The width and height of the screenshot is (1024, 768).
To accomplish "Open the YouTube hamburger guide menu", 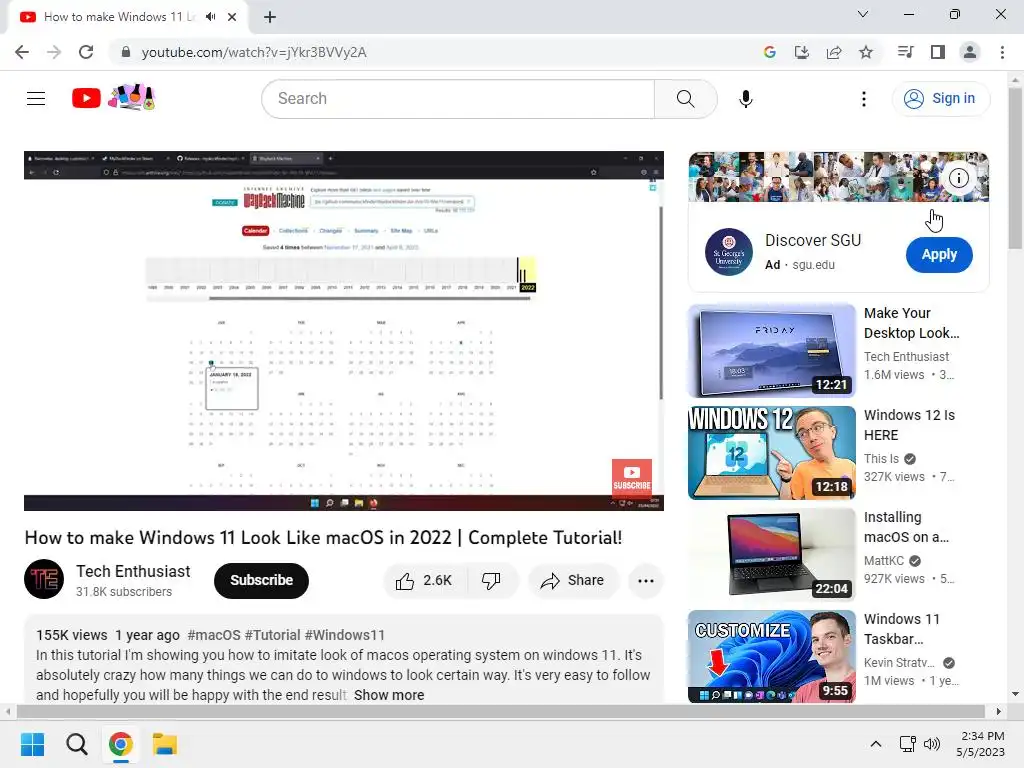I will tap(36, 99).
